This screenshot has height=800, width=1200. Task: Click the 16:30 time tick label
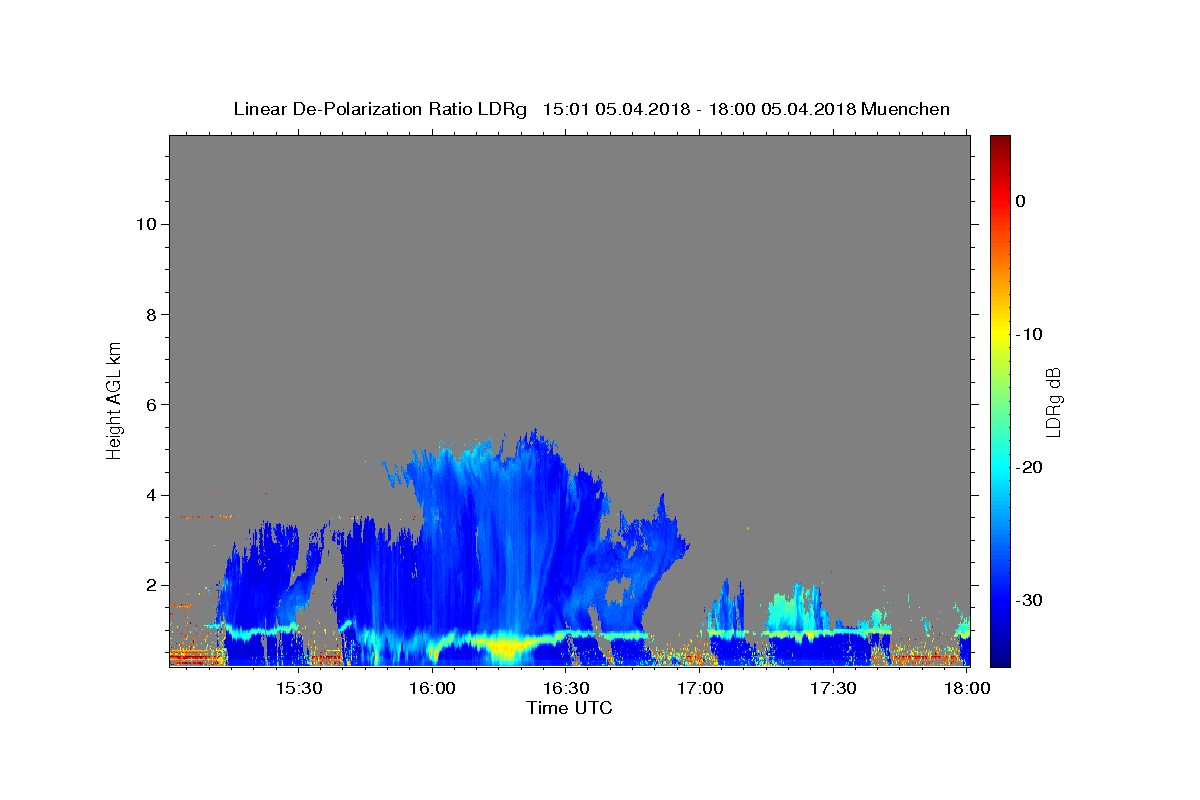coord(565,689)
